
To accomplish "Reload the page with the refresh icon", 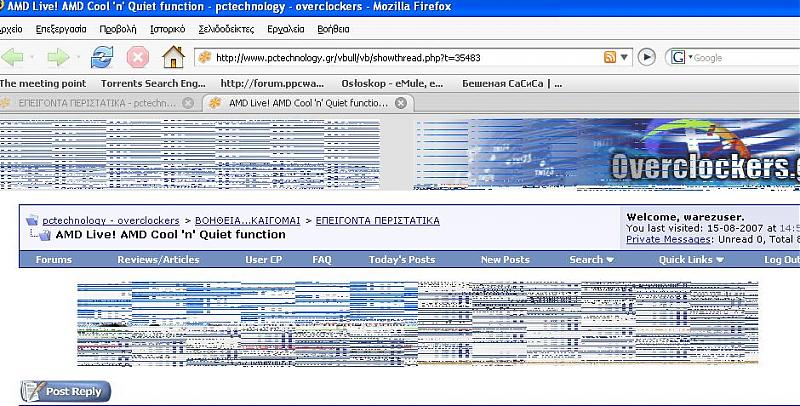I will pos(102,57).
